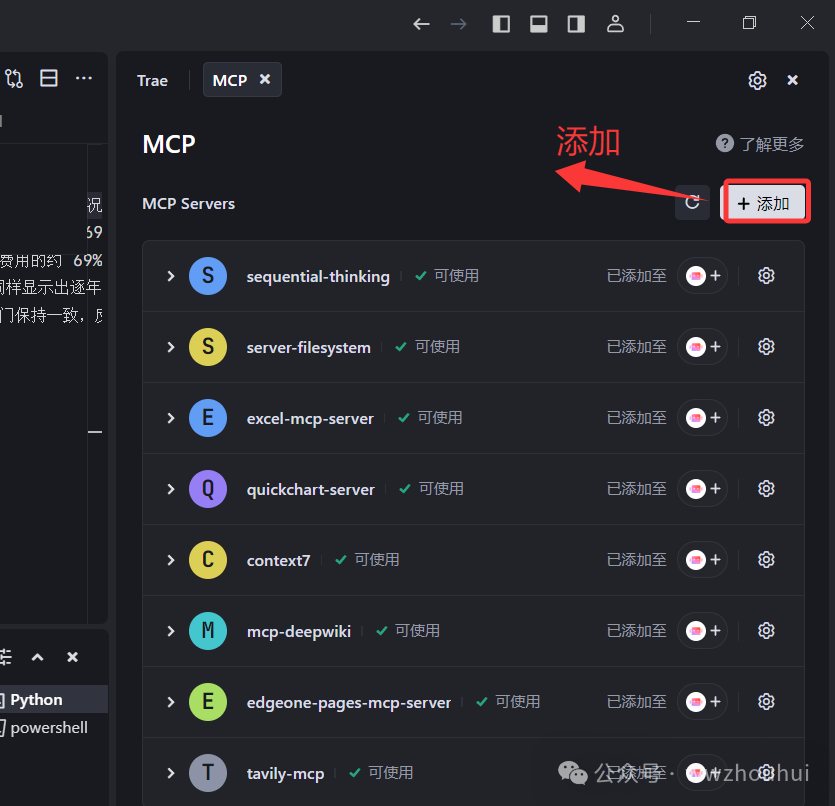Switch to the Trae tab

(x=152, y=80)
